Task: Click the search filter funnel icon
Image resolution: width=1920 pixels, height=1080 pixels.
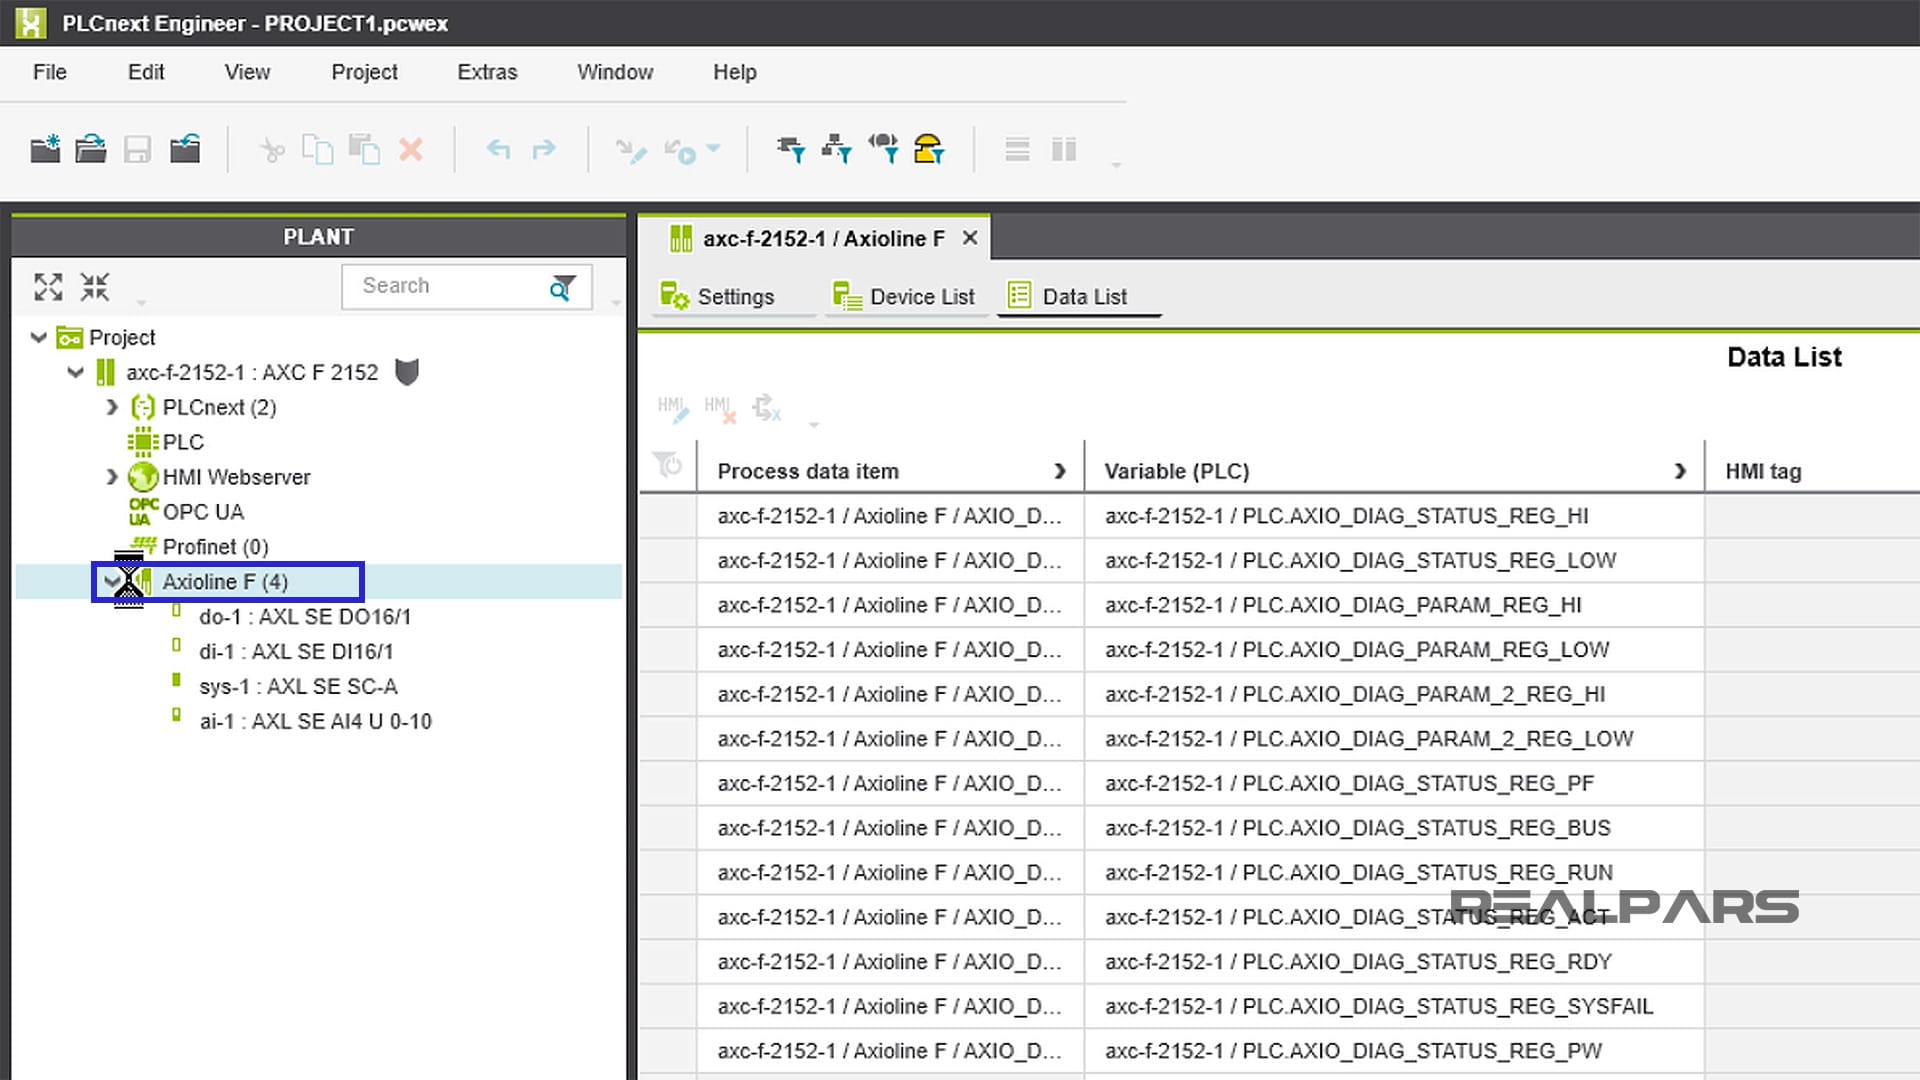Action: click(x=563, y=287)
